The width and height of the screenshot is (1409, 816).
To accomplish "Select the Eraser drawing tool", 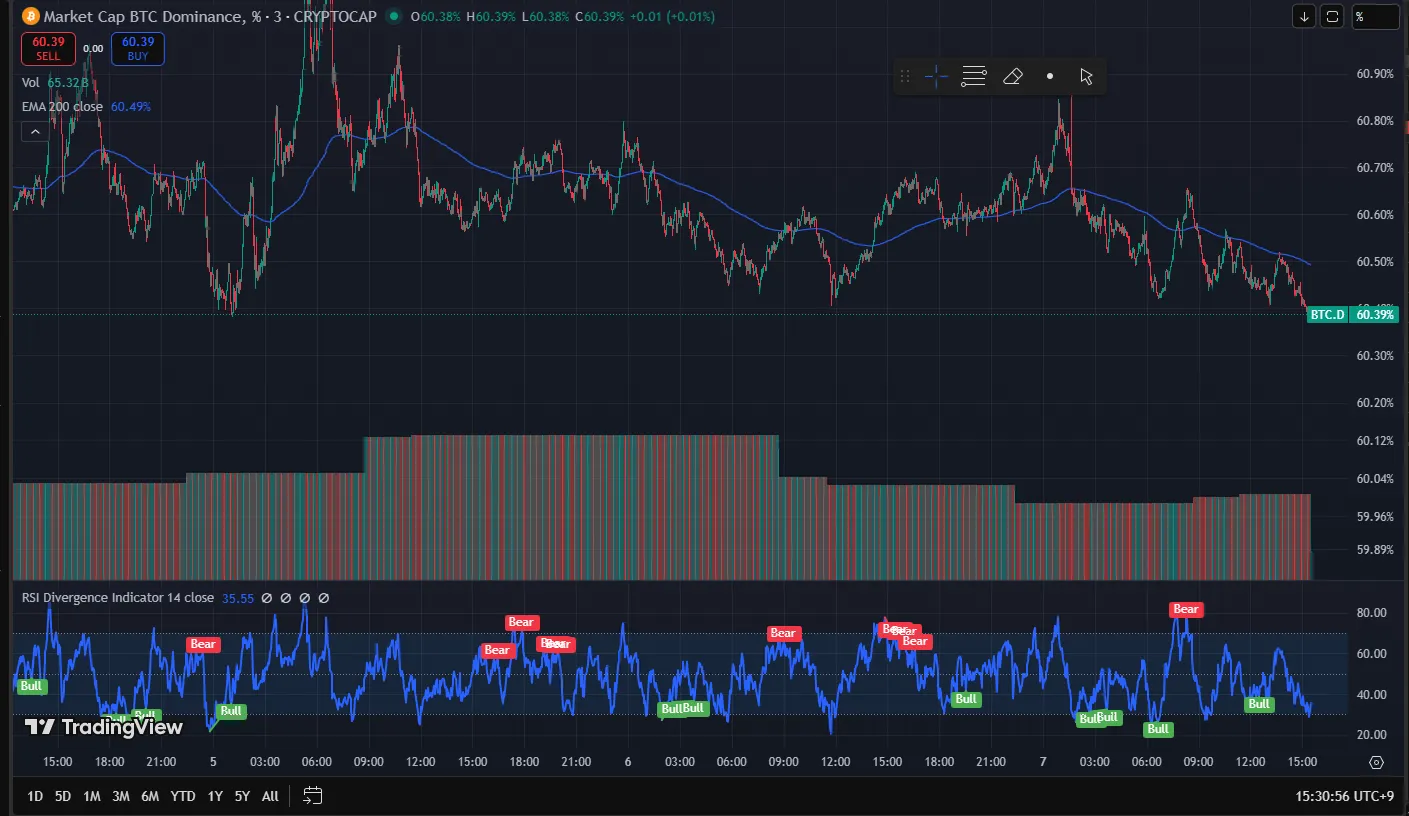I will 1012,75.
